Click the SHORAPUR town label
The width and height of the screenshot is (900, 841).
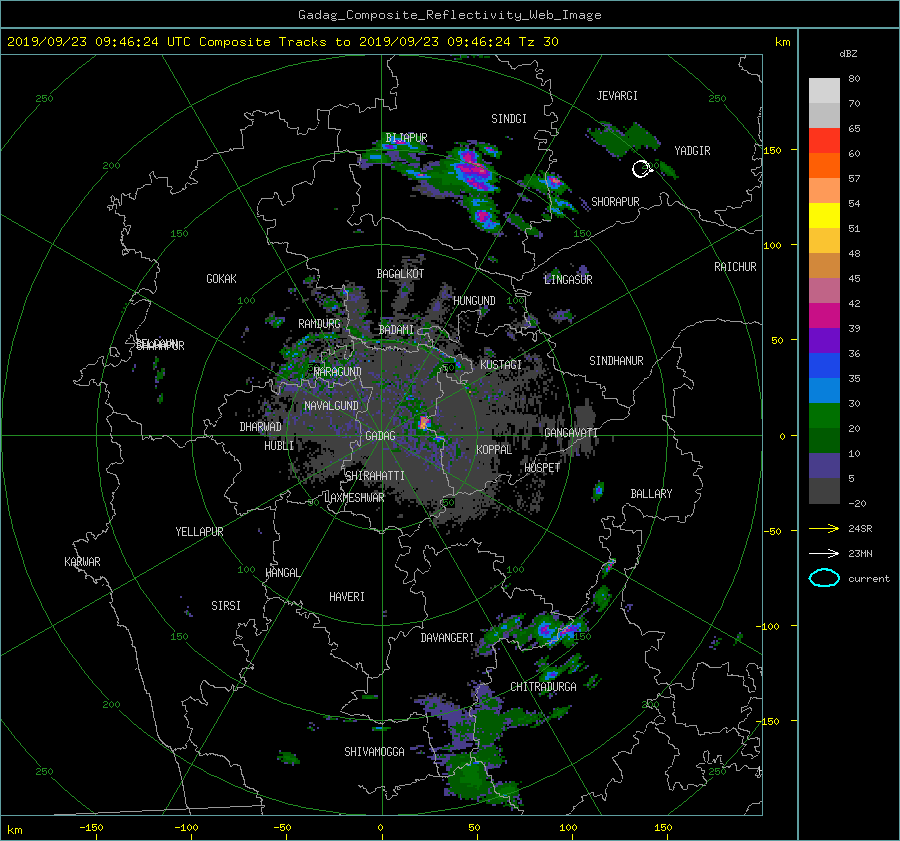coord(615,201)
